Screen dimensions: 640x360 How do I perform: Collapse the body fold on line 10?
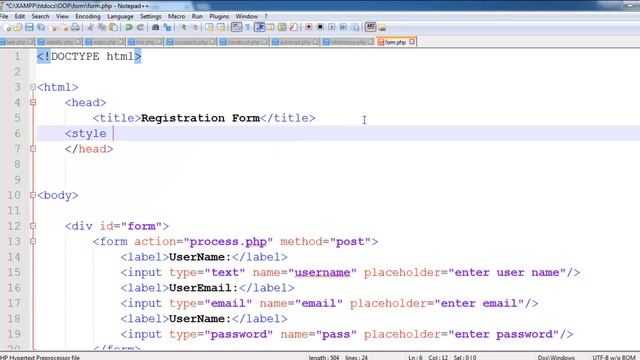pyautogui.click(x=33, y=195)
